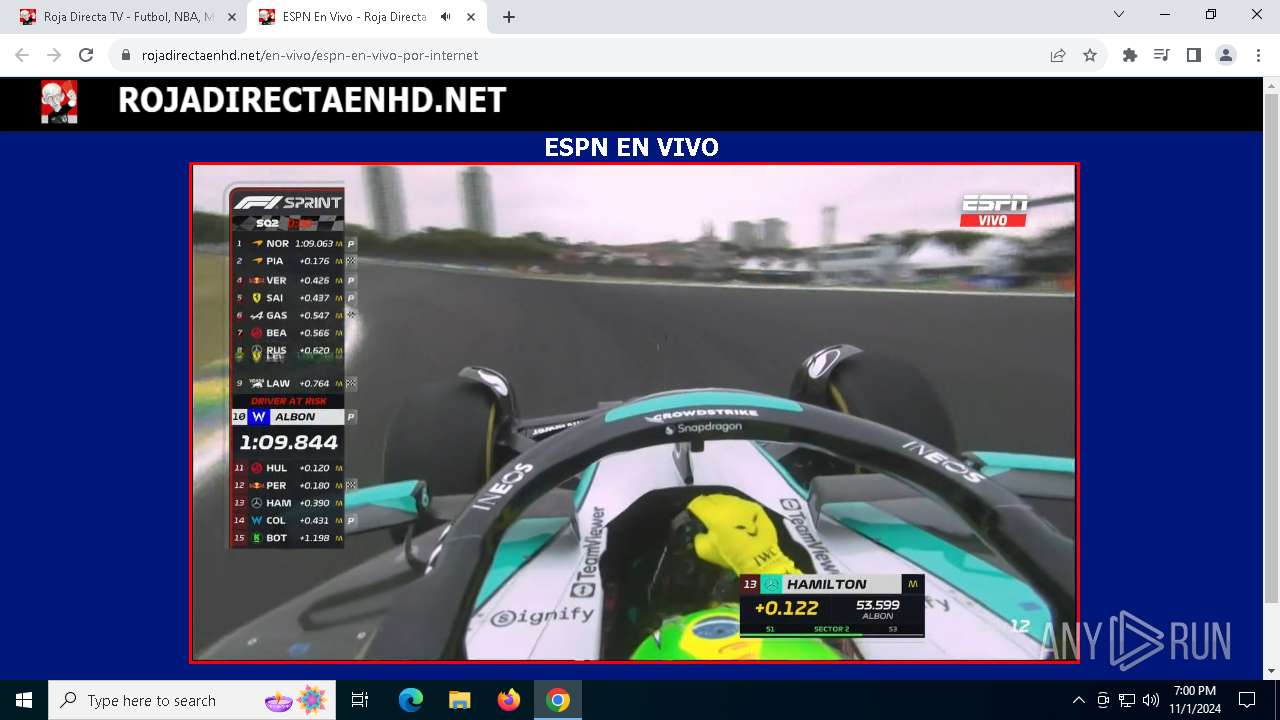Image resolution: width=1280 pixels, height=720 pixels.
Task: Show hidden system tray icons
Action: (1078, 700)
